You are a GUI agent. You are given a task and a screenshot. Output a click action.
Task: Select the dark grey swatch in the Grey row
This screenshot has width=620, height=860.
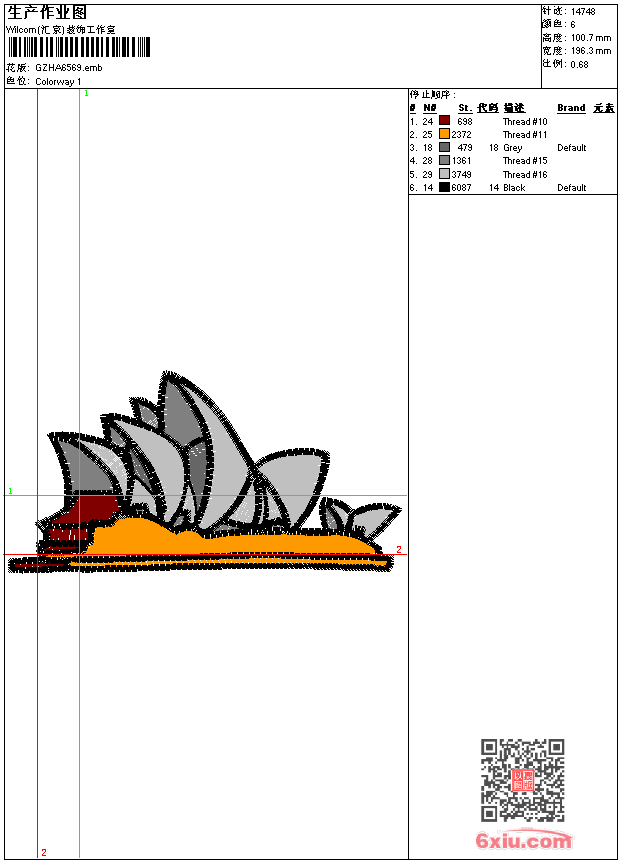[x=444, y=147]
